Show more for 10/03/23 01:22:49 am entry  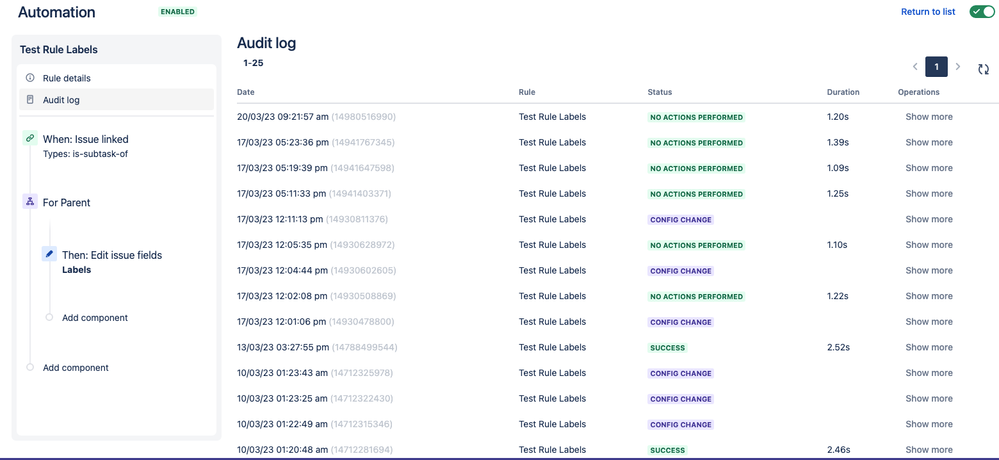(x=929, y=424)
